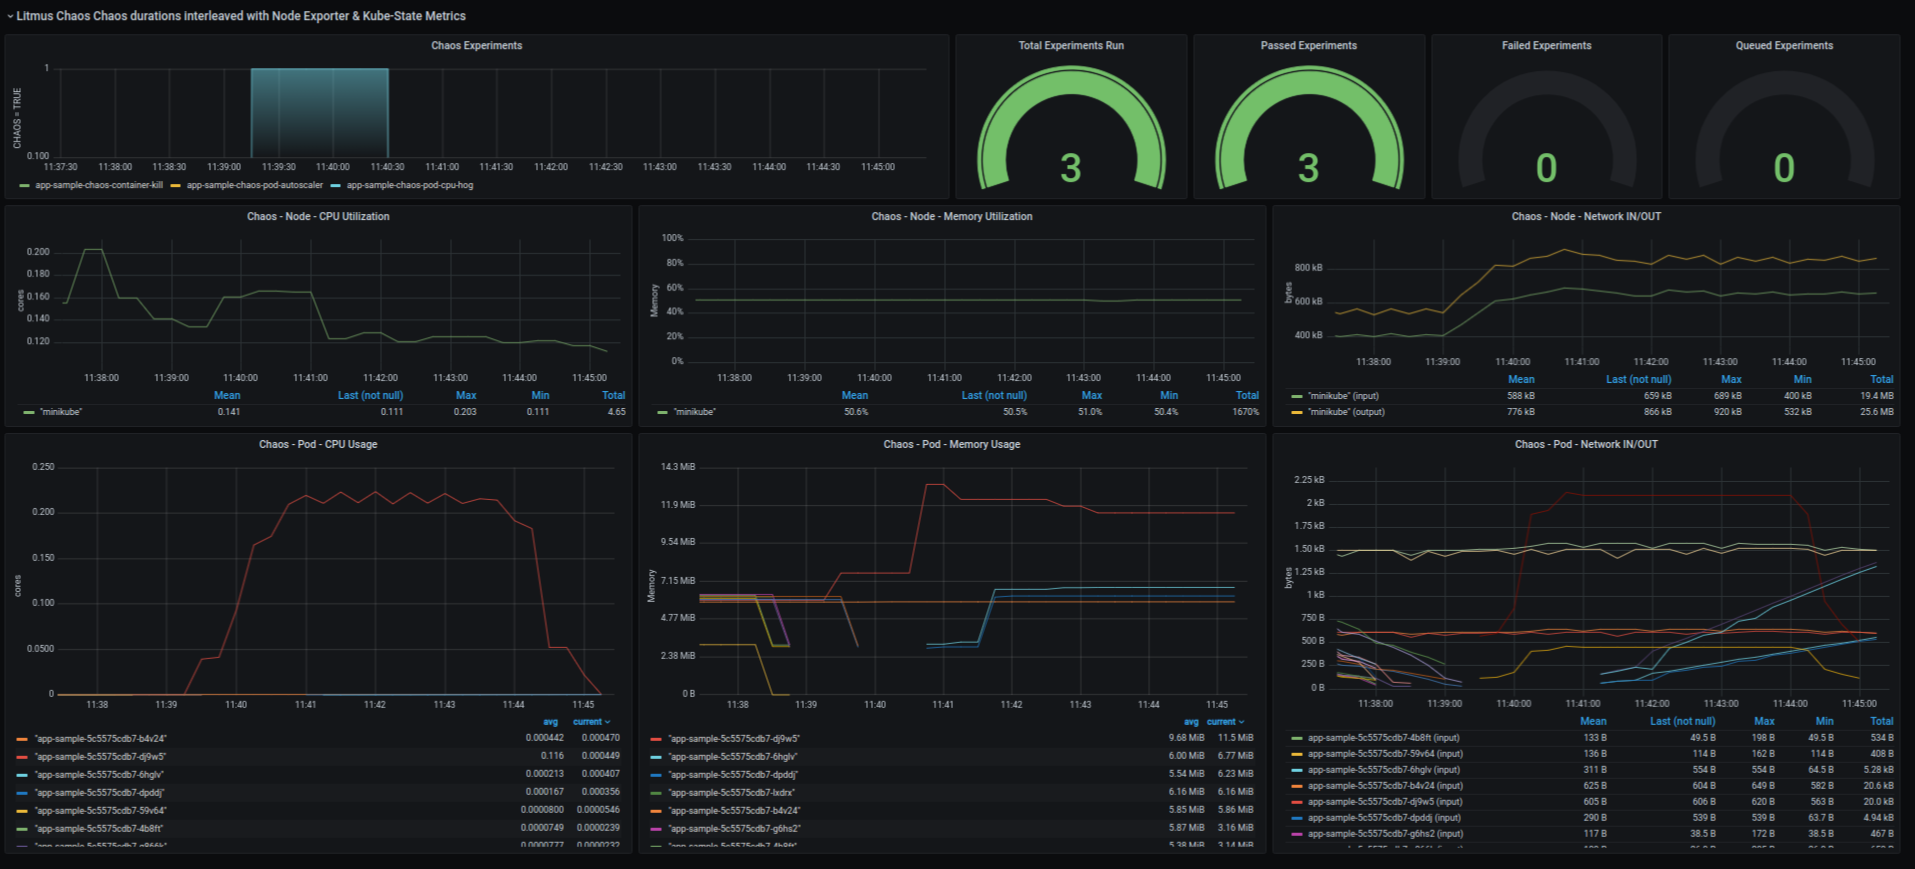Viewport: 1915px width, 869px height.
Task: Toggle minikube series in Node CPU Utilization legend
Action: 61,412
